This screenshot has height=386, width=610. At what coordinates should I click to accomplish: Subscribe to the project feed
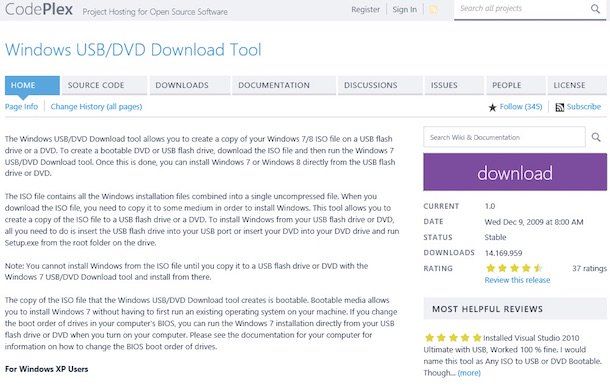click(x=584, y=107)
